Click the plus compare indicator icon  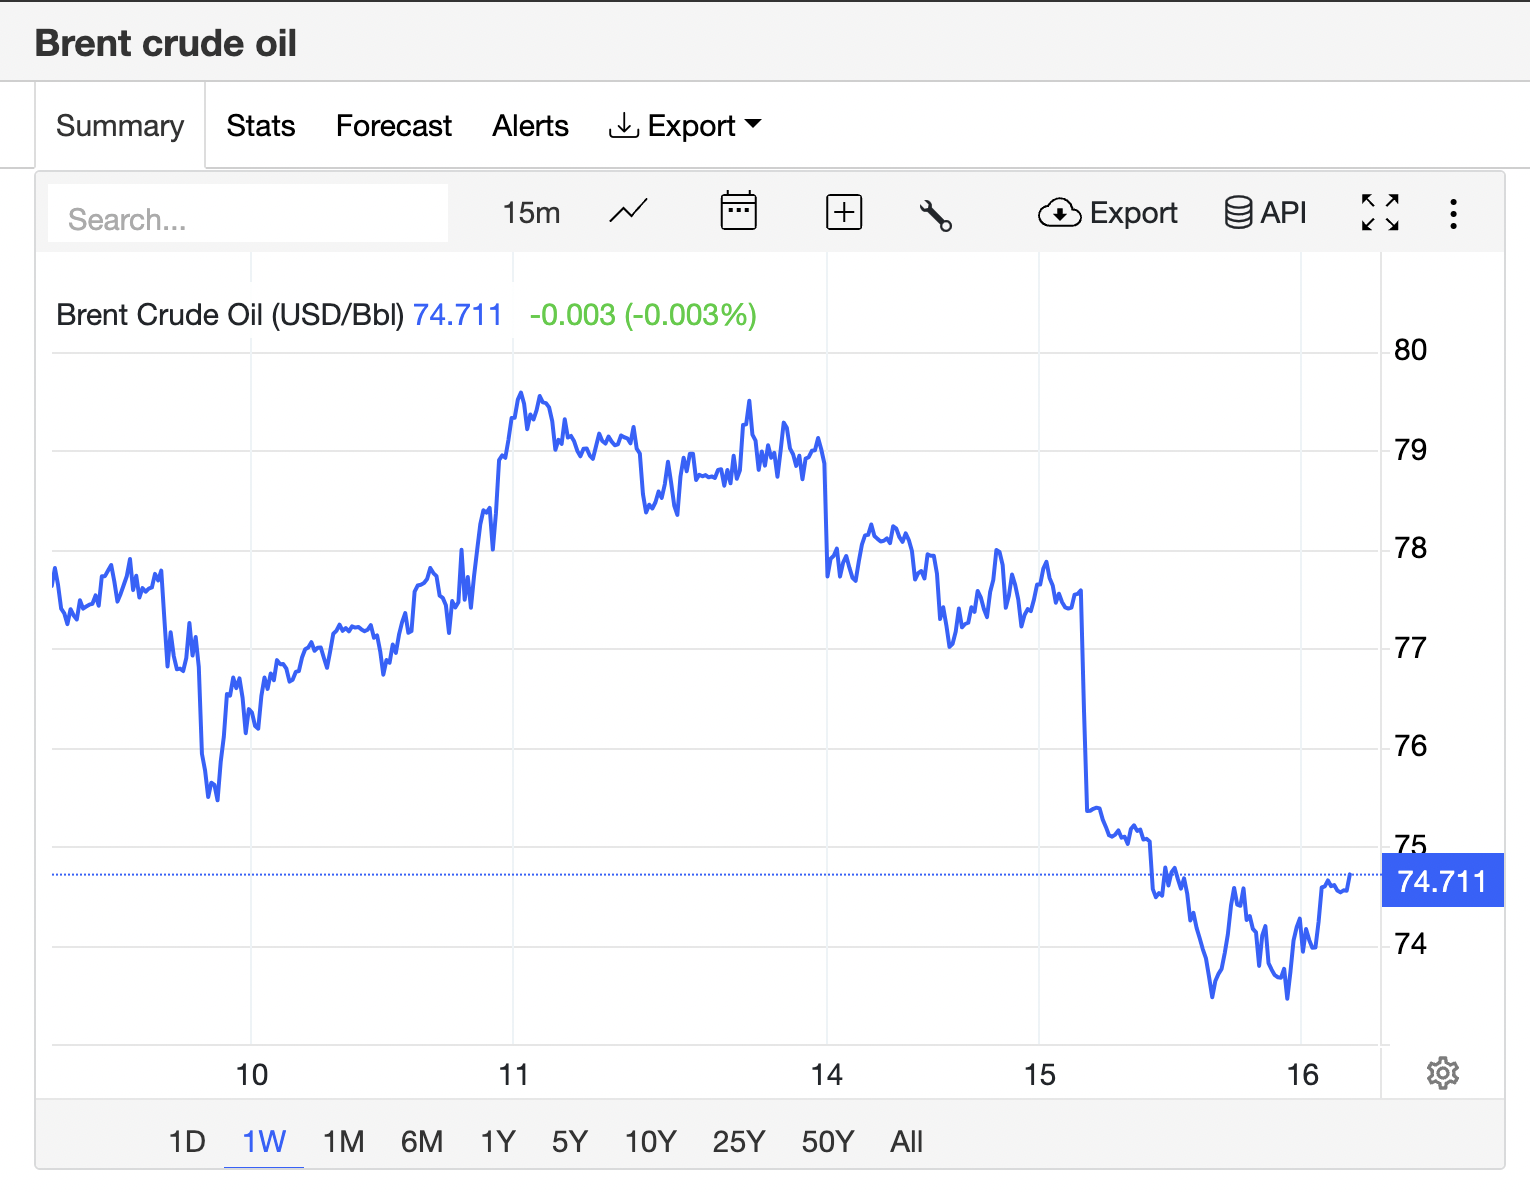[x=844, y=212]
